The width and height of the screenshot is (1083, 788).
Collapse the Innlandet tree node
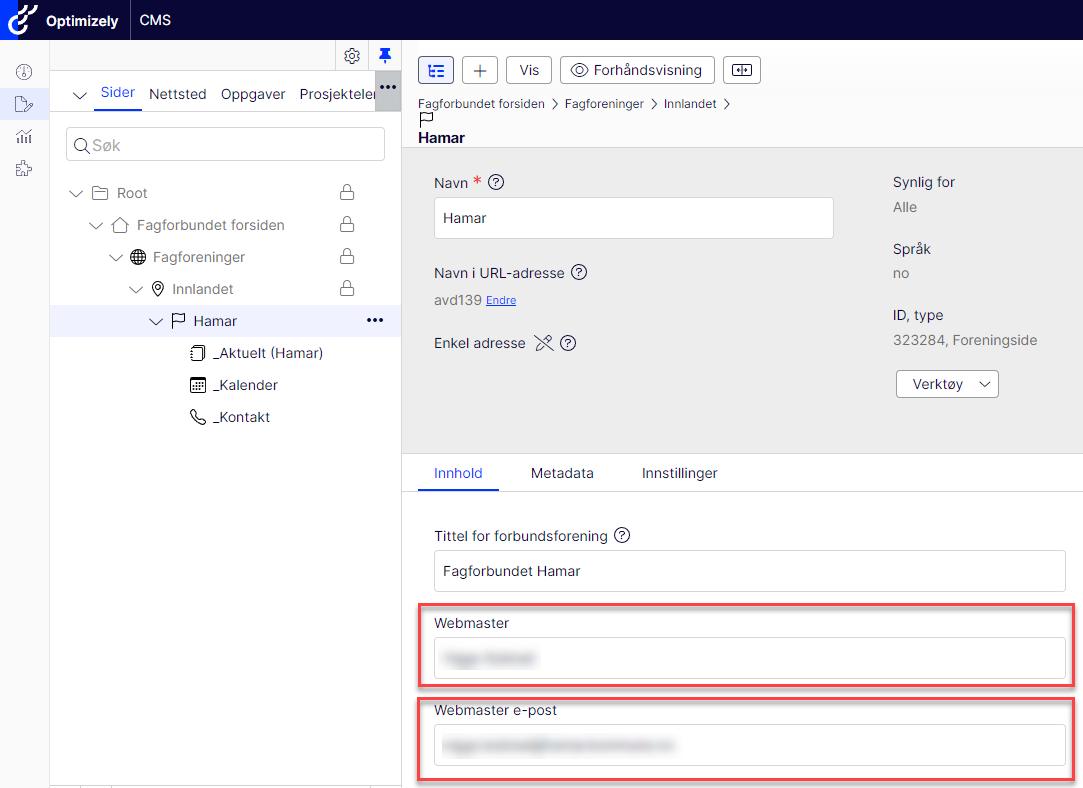tap(137, 289)
